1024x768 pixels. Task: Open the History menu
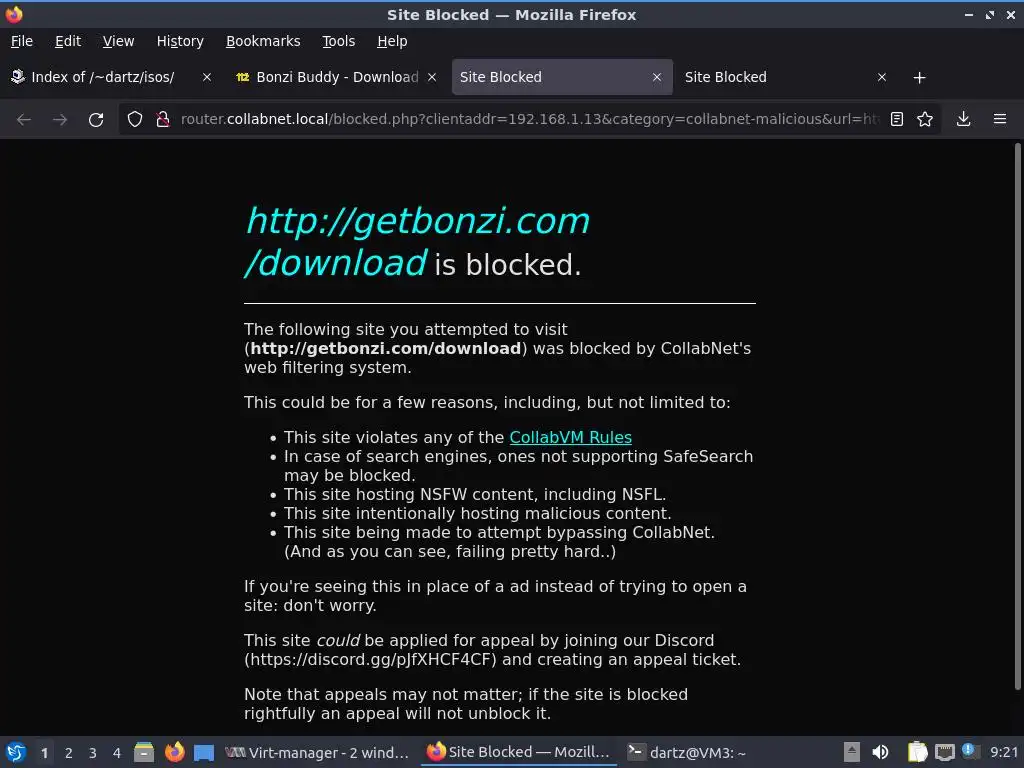(x=180, y=41)
